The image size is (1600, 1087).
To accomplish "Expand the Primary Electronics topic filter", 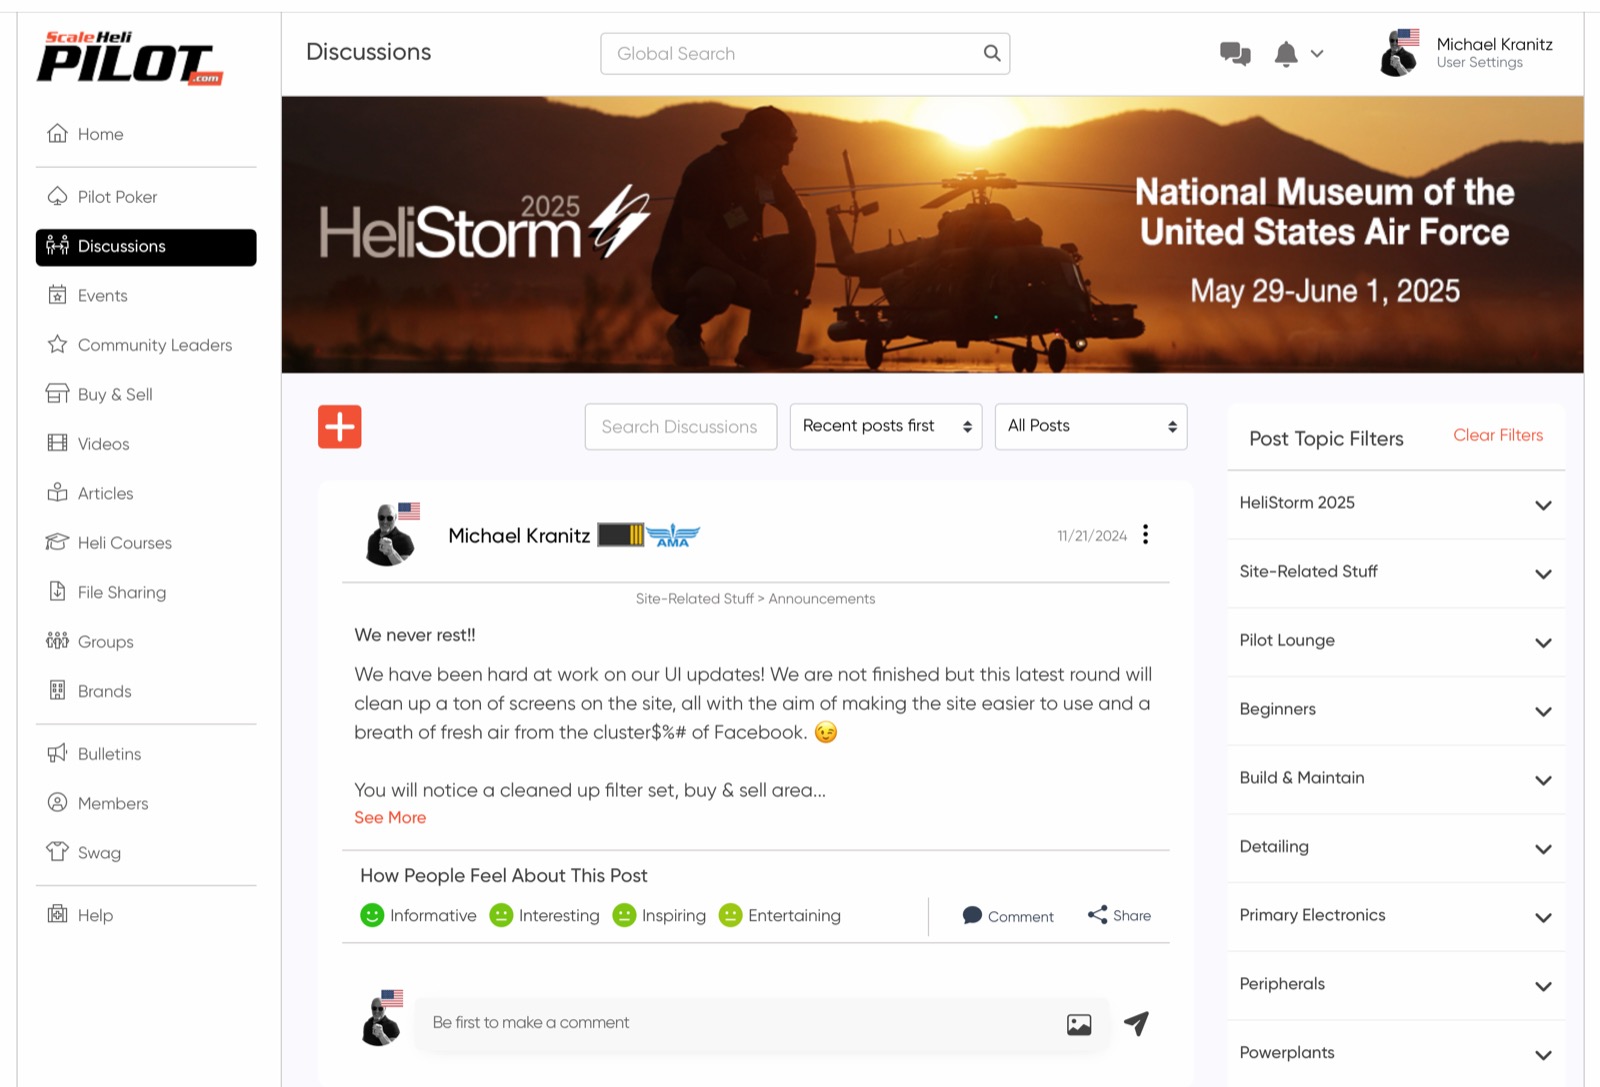I will [x=1543, y=918].
